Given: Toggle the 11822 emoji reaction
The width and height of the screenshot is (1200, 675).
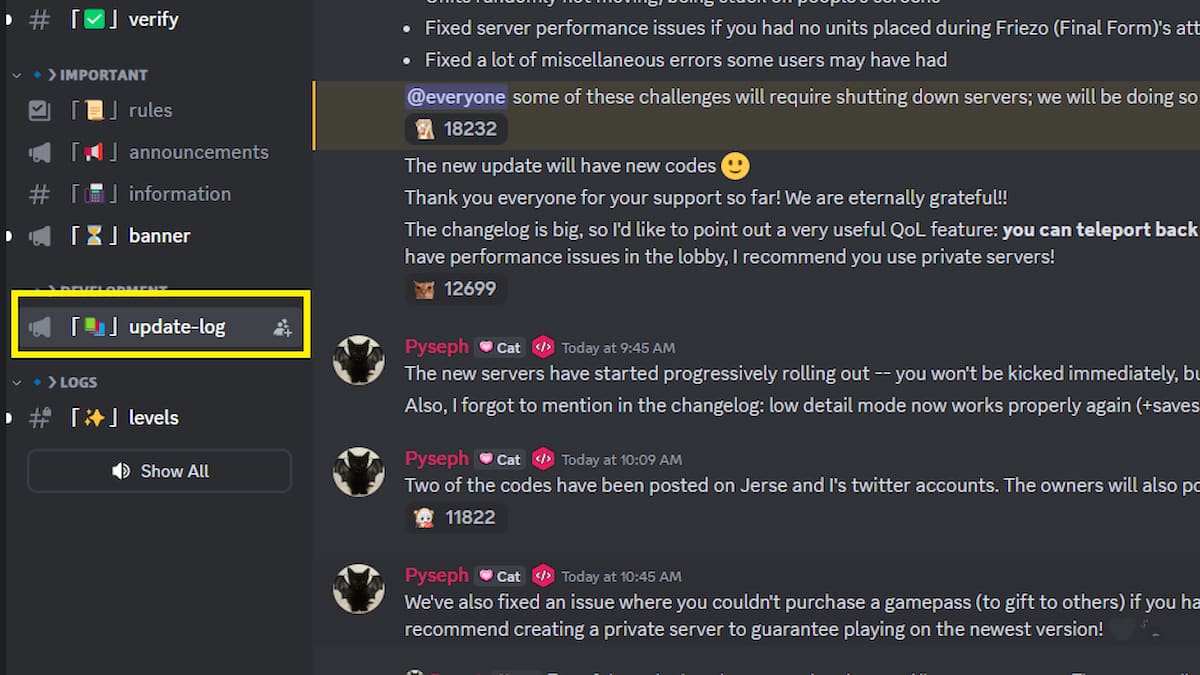Looking at the screenshot, I should (x=455, y=517).
